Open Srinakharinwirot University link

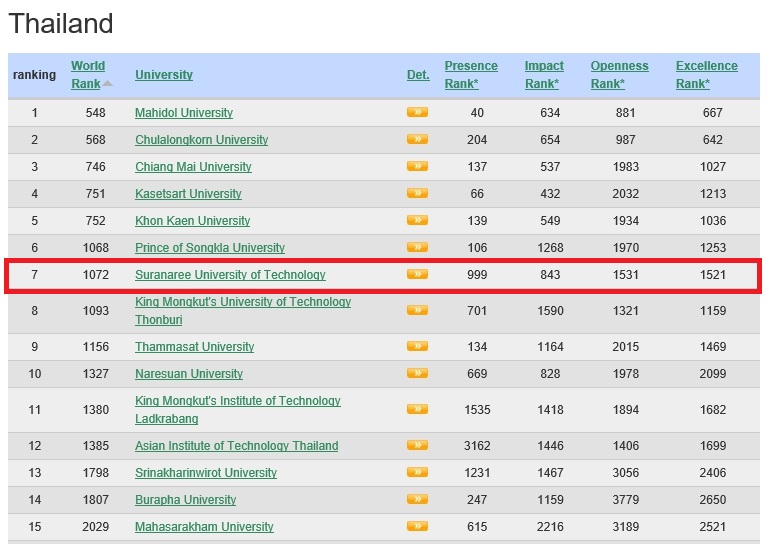click(x=206, y=473)
